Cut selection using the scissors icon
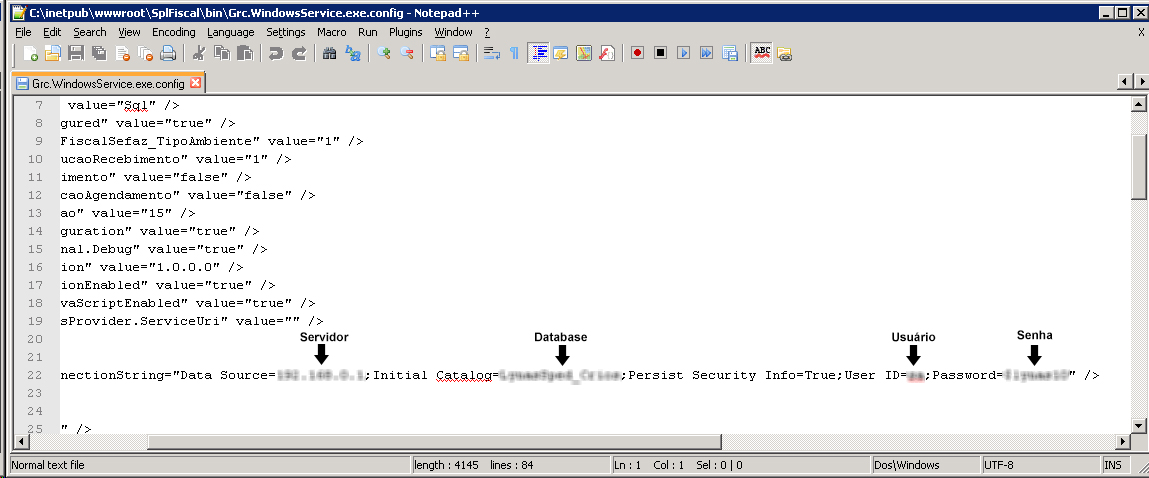Image resolution: width=1149 pixels, height=478 pixels. point(199,54)
